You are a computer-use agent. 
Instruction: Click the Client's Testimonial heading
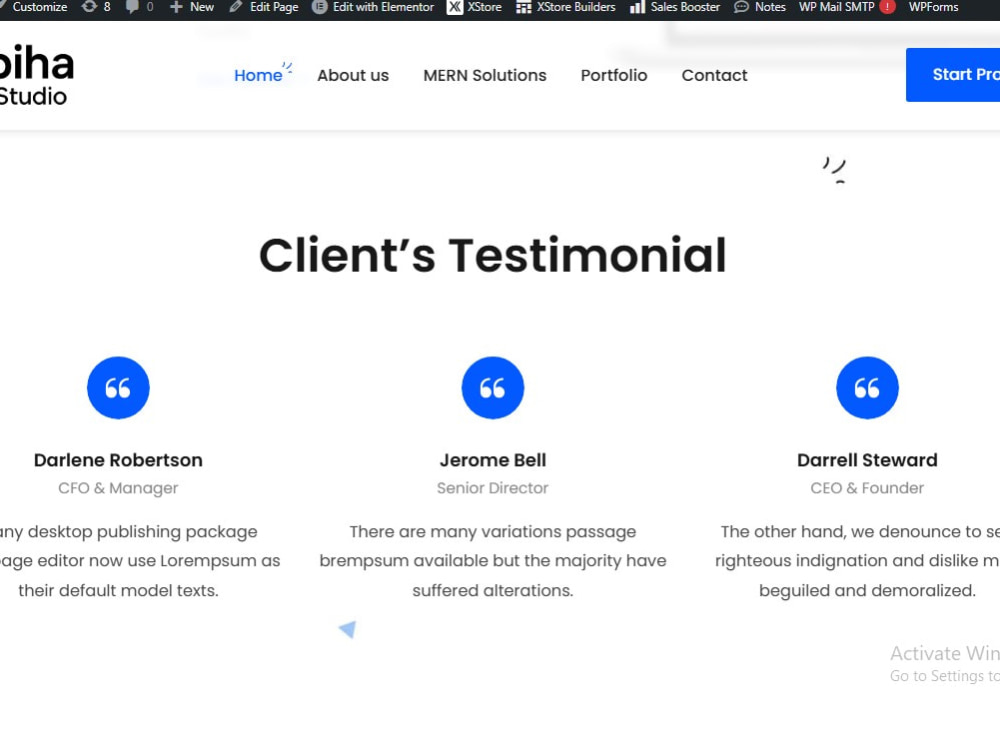click(492, 255)
